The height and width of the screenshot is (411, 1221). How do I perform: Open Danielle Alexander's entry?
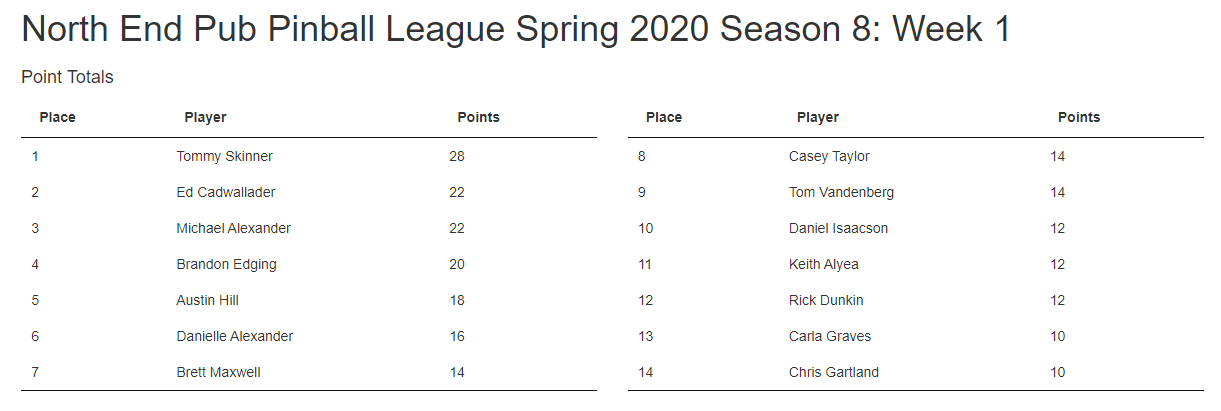coord(234,336)
